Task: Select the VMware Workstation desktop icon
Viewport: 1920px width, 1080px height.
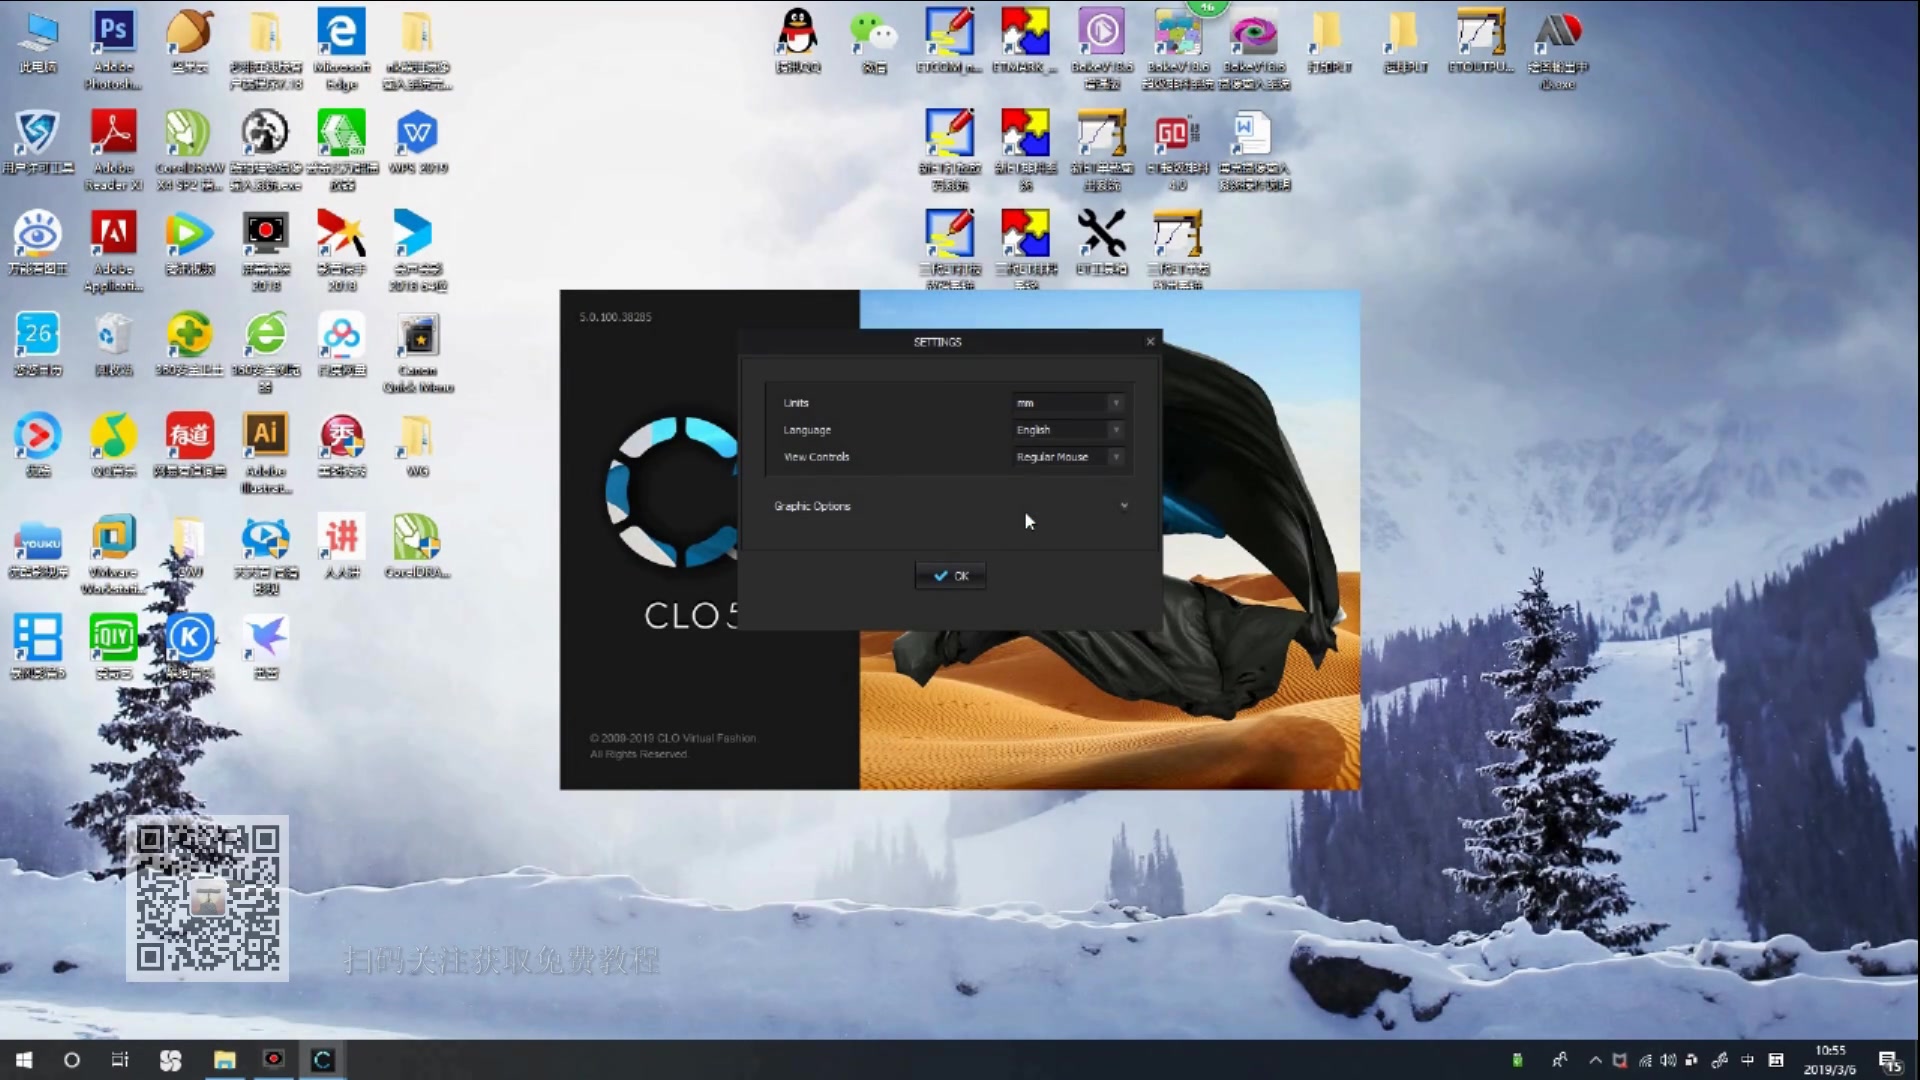Action: point(113,540)
